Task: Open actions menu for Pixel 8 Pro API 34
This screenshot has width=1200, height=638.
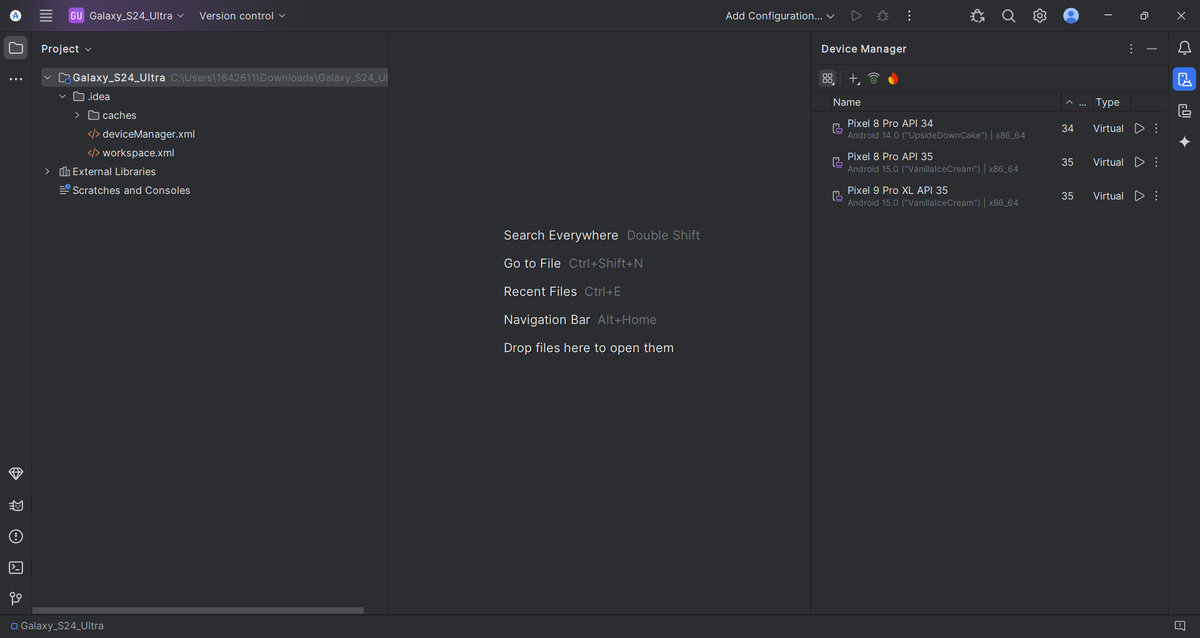Action: (1156, 128)
